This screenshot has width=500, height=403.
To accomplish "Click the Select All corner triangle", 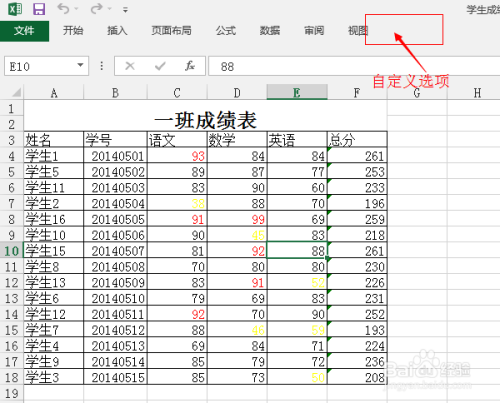I will (x=15, y=92).
